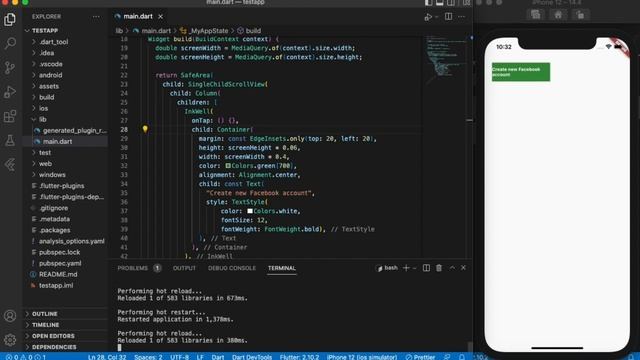Open pubspec.yaml file
The width and height of the screenshot is (640, 360).
tap(60, 263)
